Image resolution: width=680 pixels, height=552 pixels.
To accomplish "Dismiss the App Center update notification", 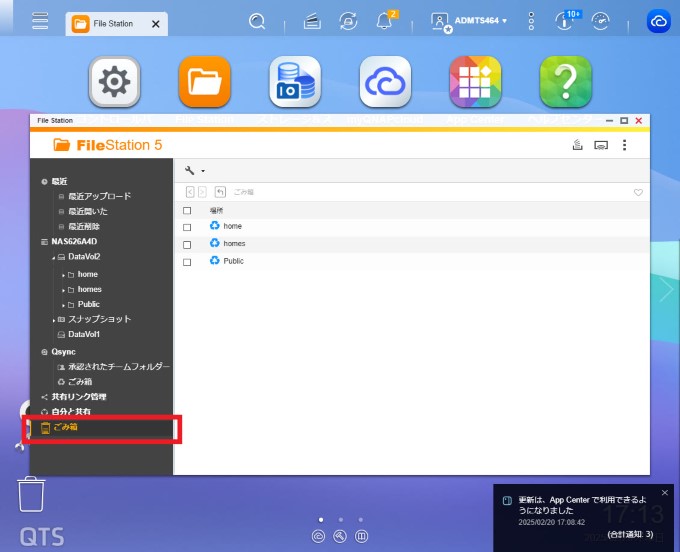I will [x=665, y=493].
